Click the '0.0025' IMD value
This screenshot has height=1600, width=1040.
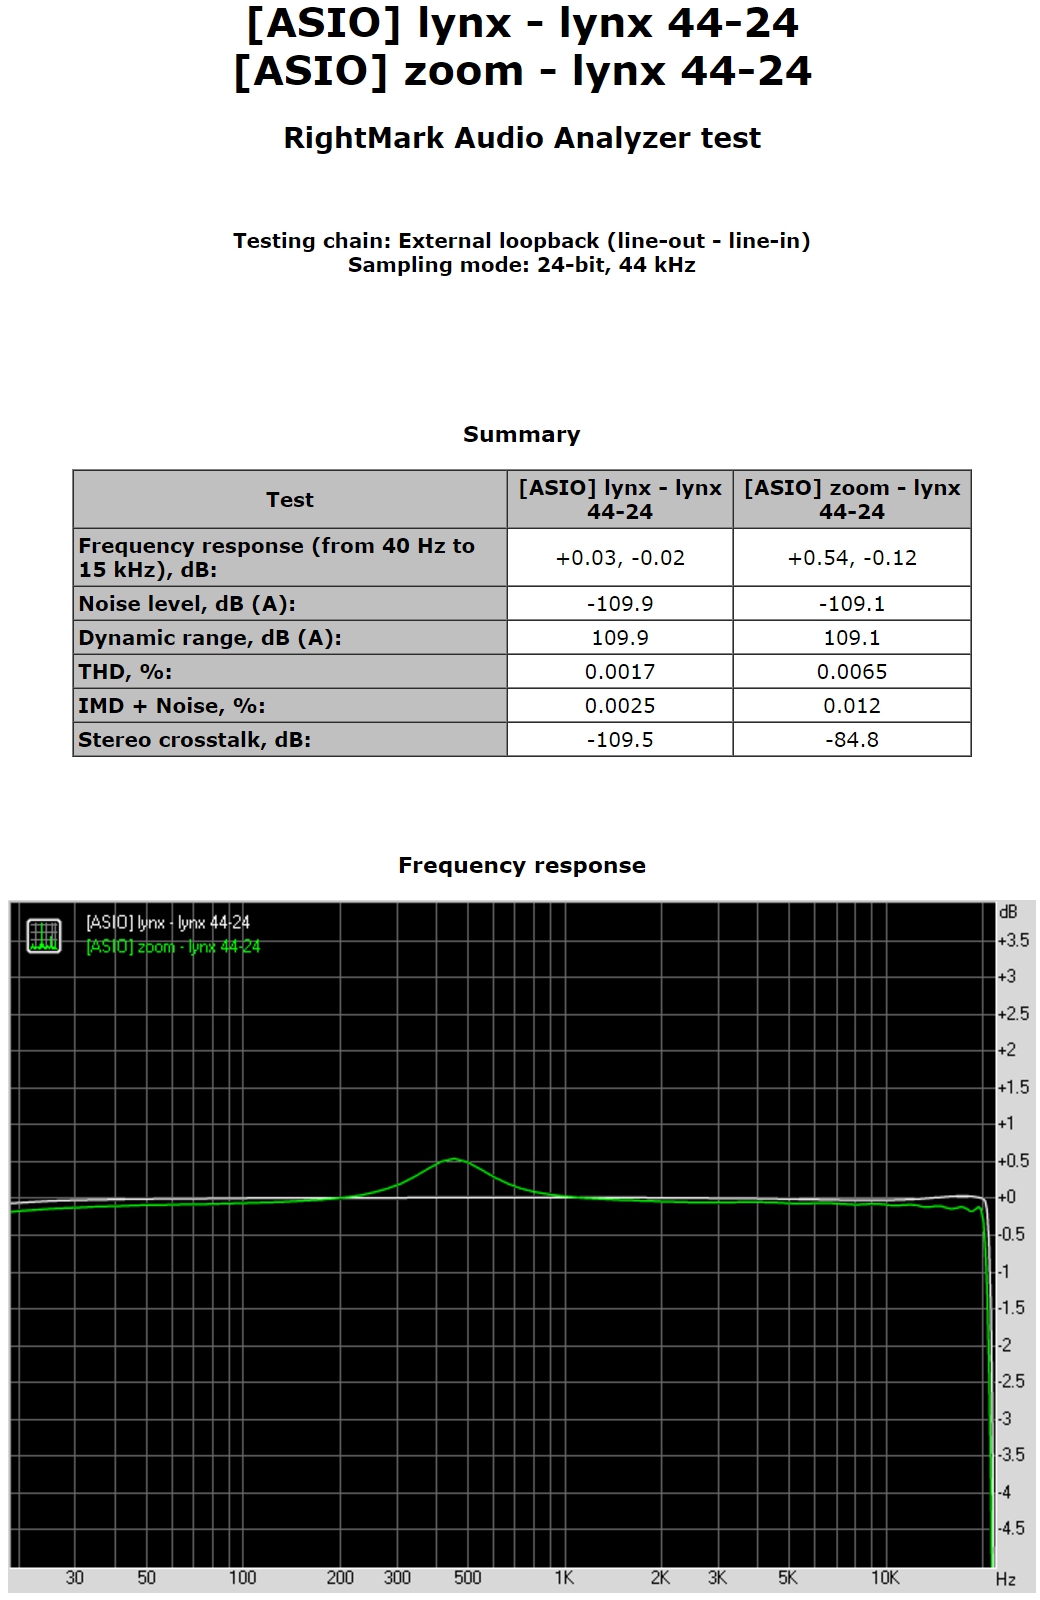tap(620, 705)
